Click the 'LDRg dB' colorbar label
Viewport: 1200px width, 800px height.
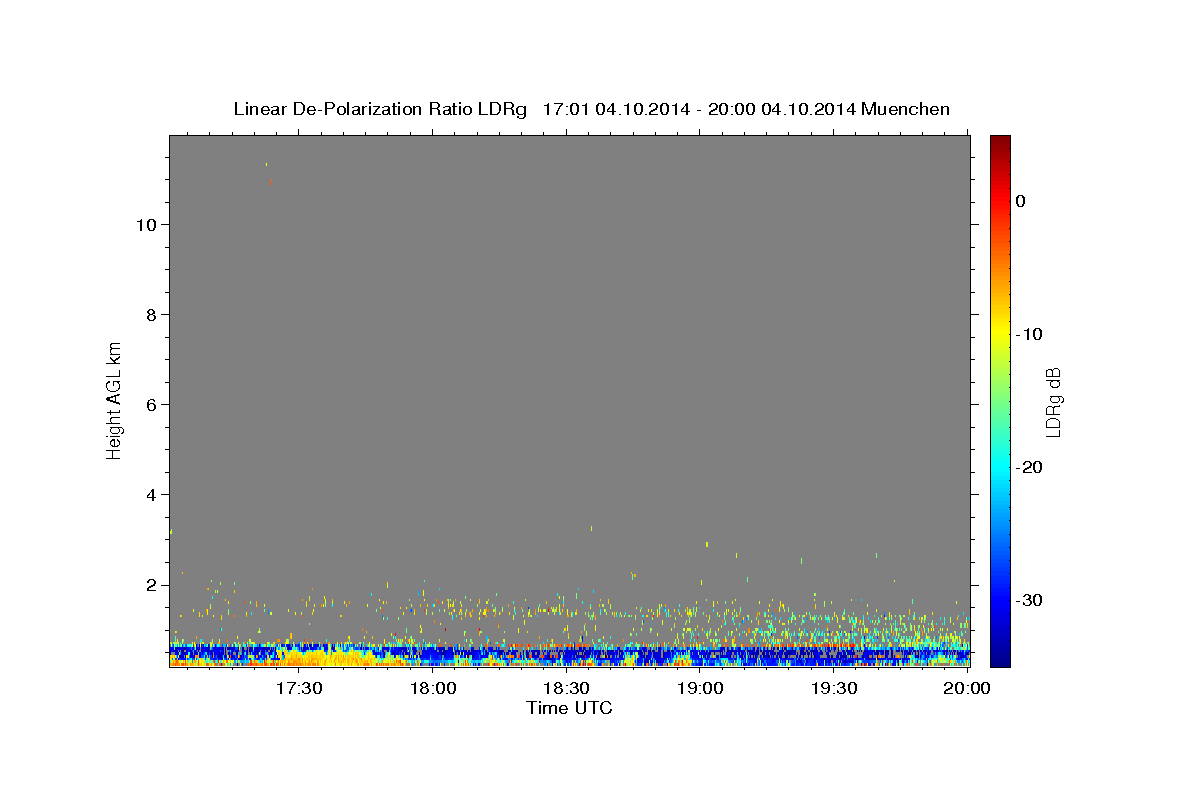coord(1053,403)
